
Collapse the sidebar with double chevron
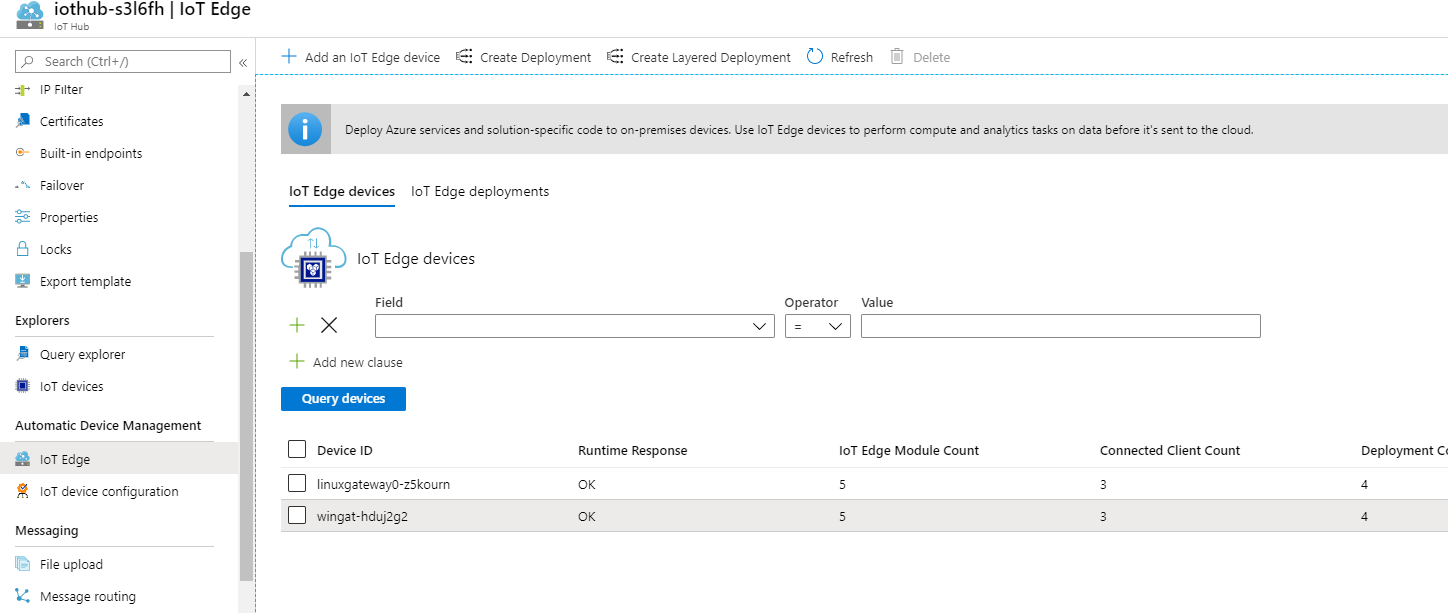(x=243, y=62)
